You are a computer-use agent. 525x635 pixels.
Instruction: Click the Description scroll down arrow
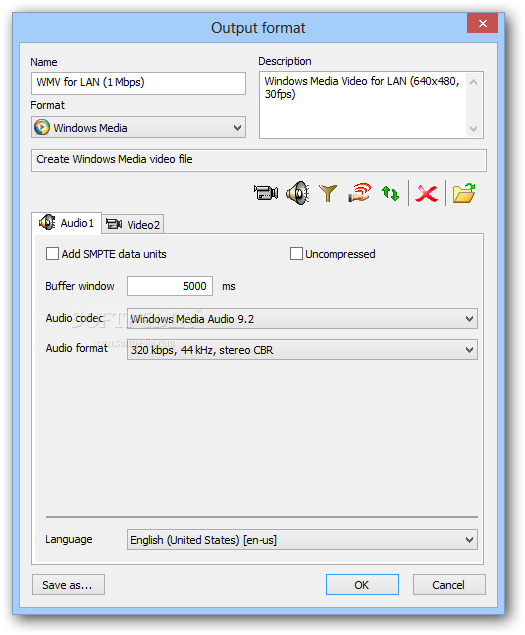click(x=473, y=129)
